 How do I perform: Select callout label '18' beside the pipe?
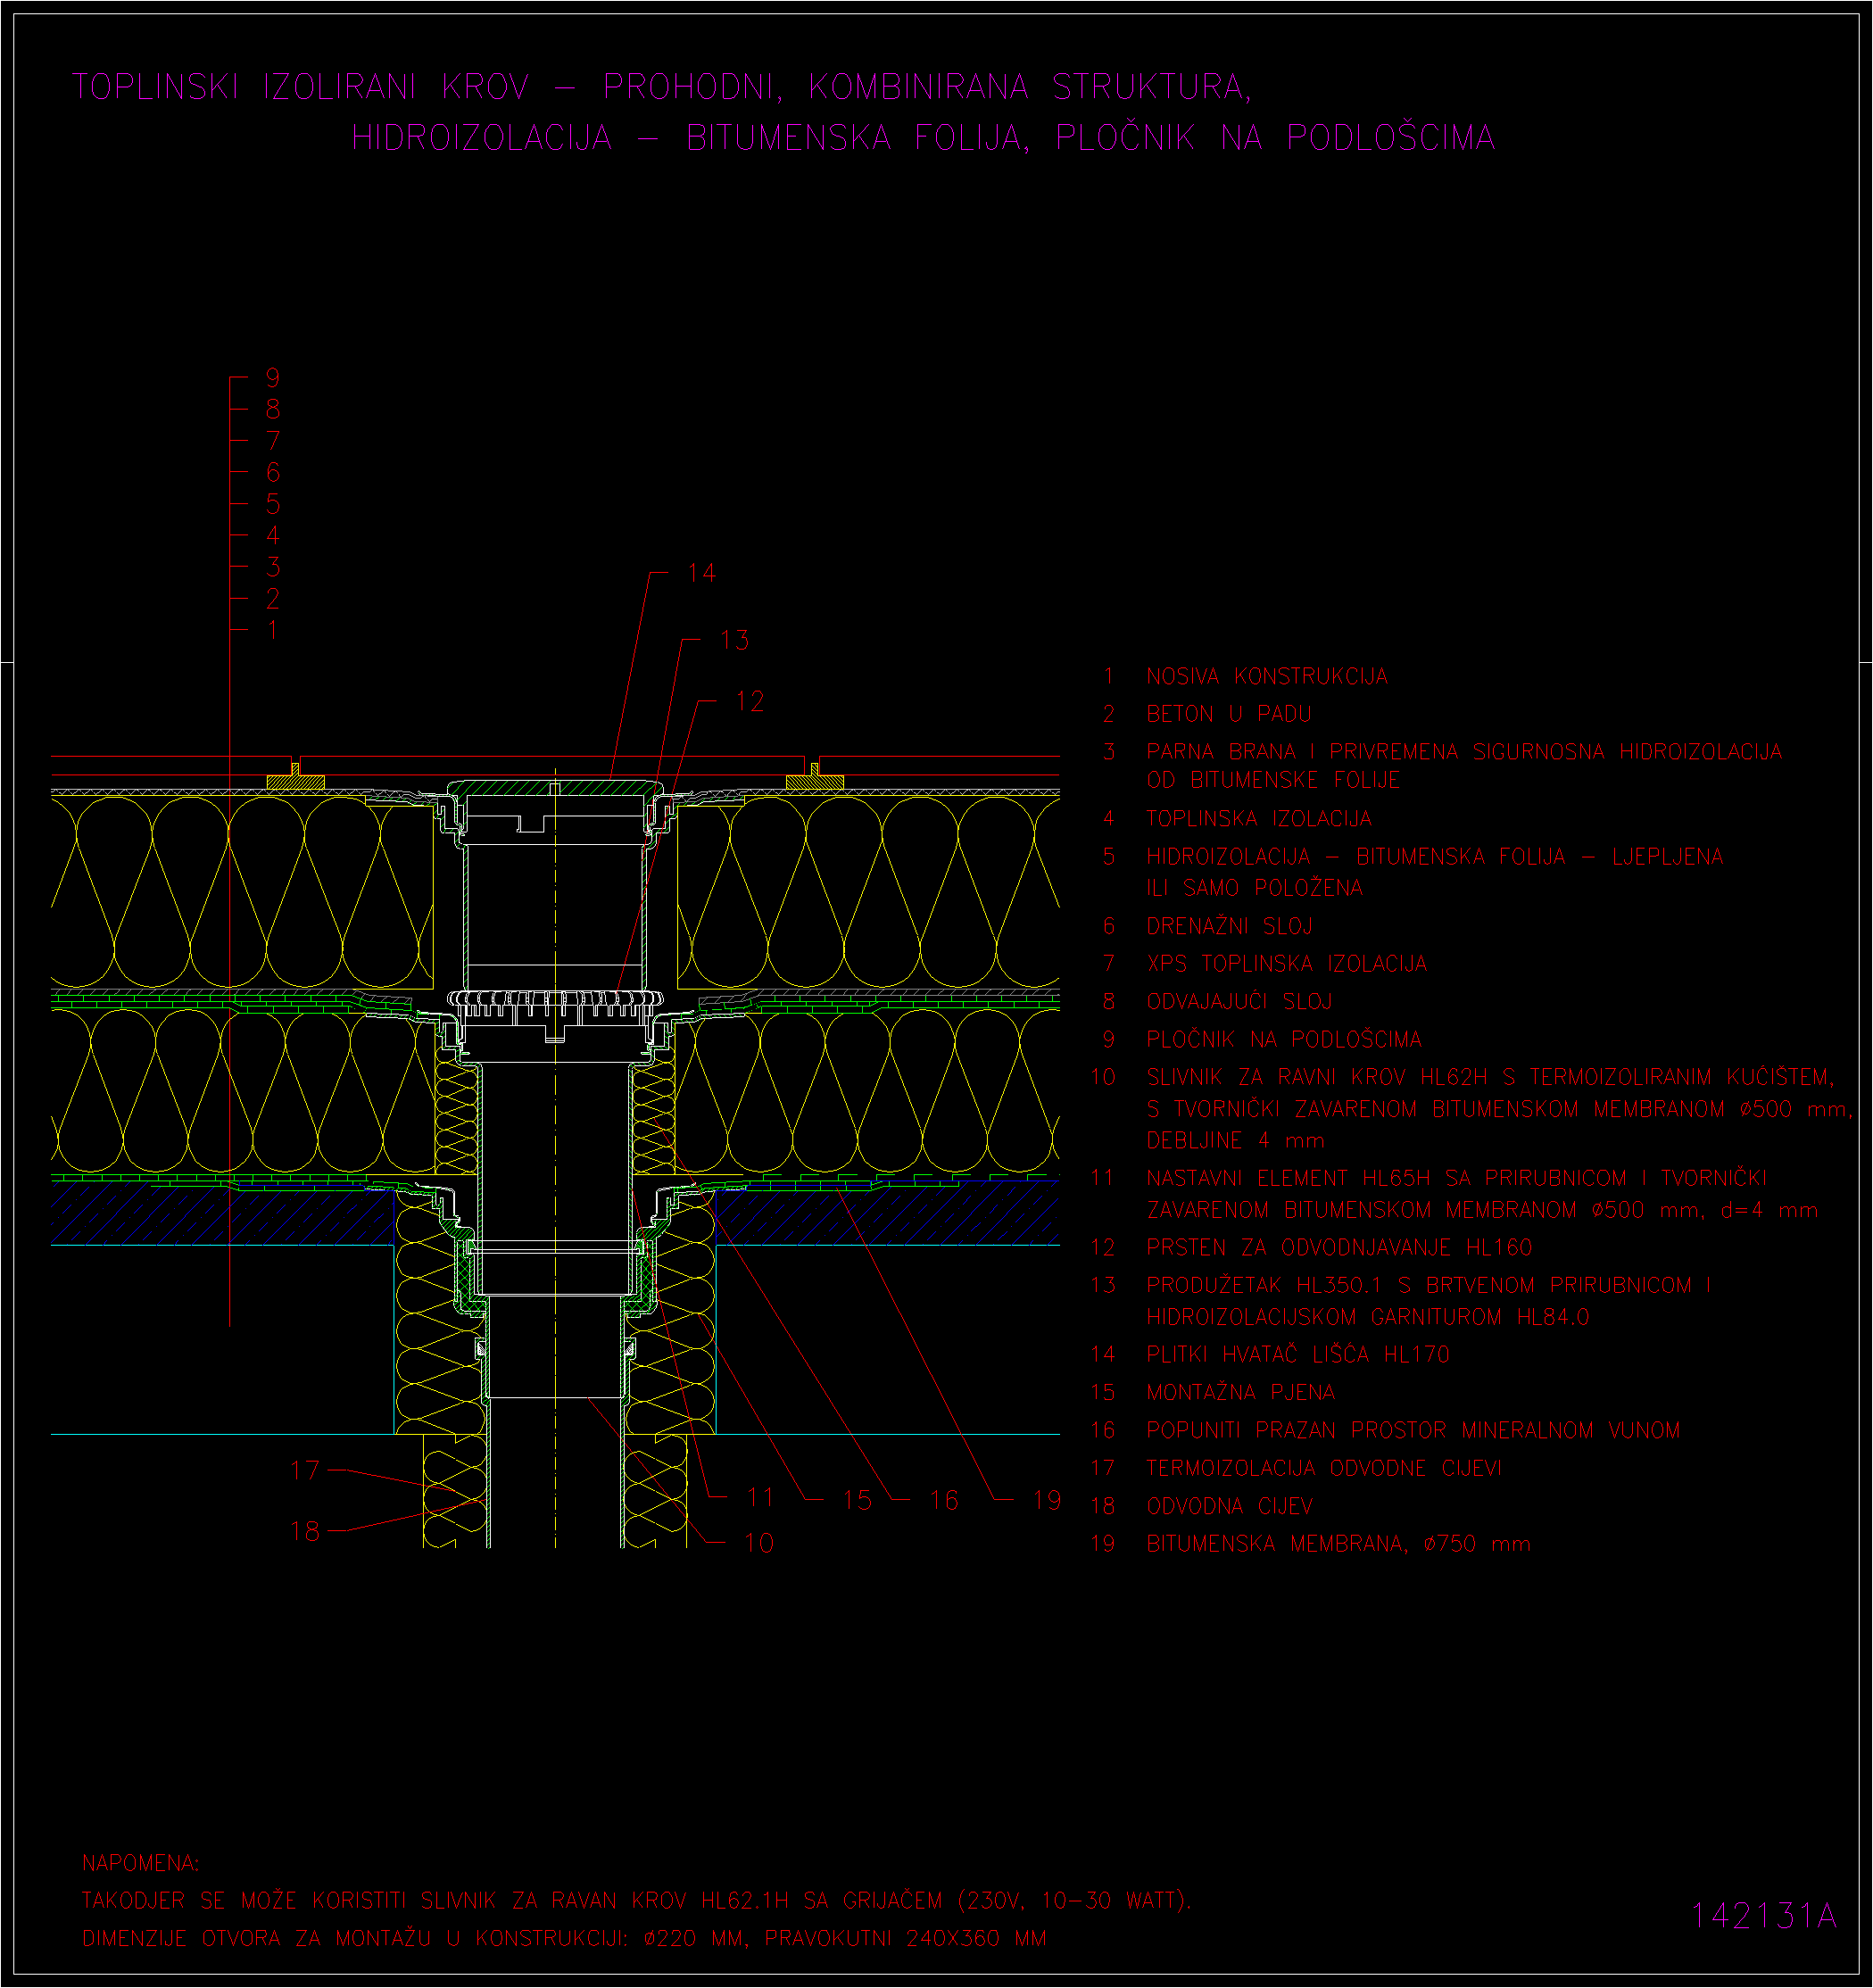click(305, 1531)
